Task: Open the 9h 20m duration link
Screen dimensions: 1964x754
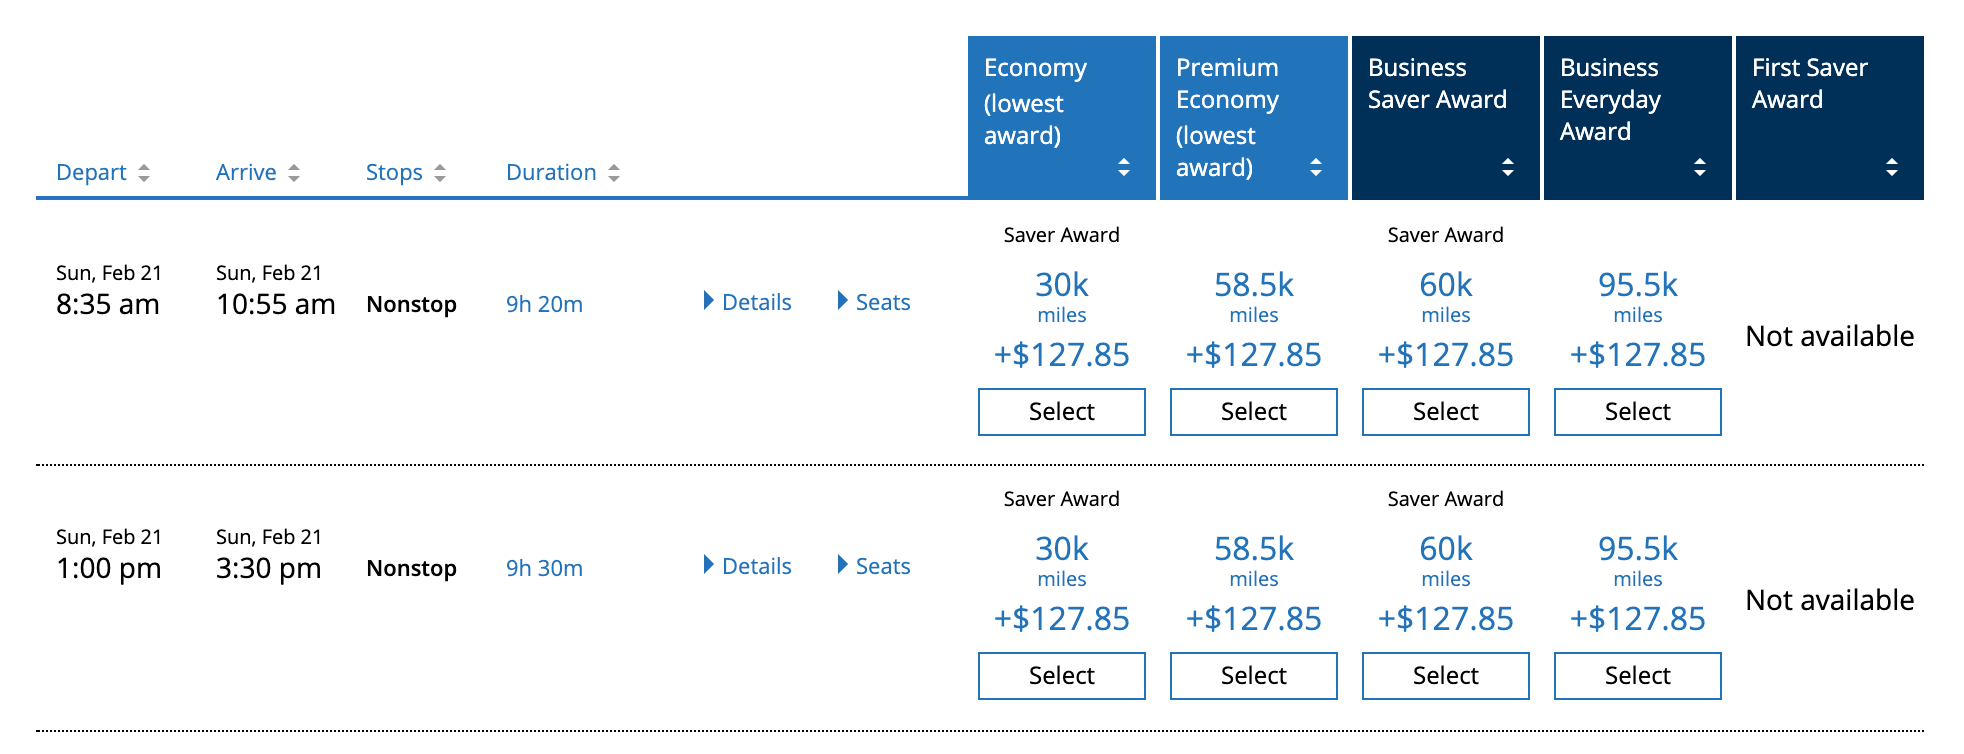Action: coord(544,304)
